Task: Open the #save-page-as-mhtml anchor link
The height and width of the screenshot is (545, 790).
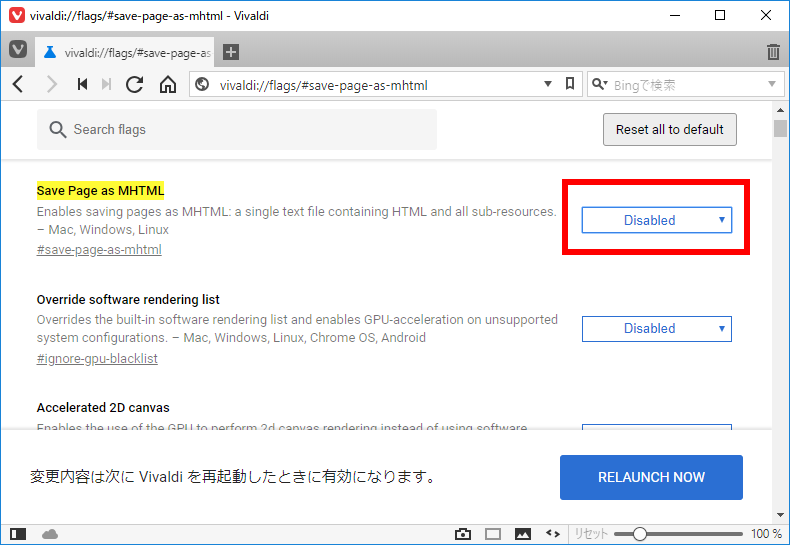Action: click(99, 250)
